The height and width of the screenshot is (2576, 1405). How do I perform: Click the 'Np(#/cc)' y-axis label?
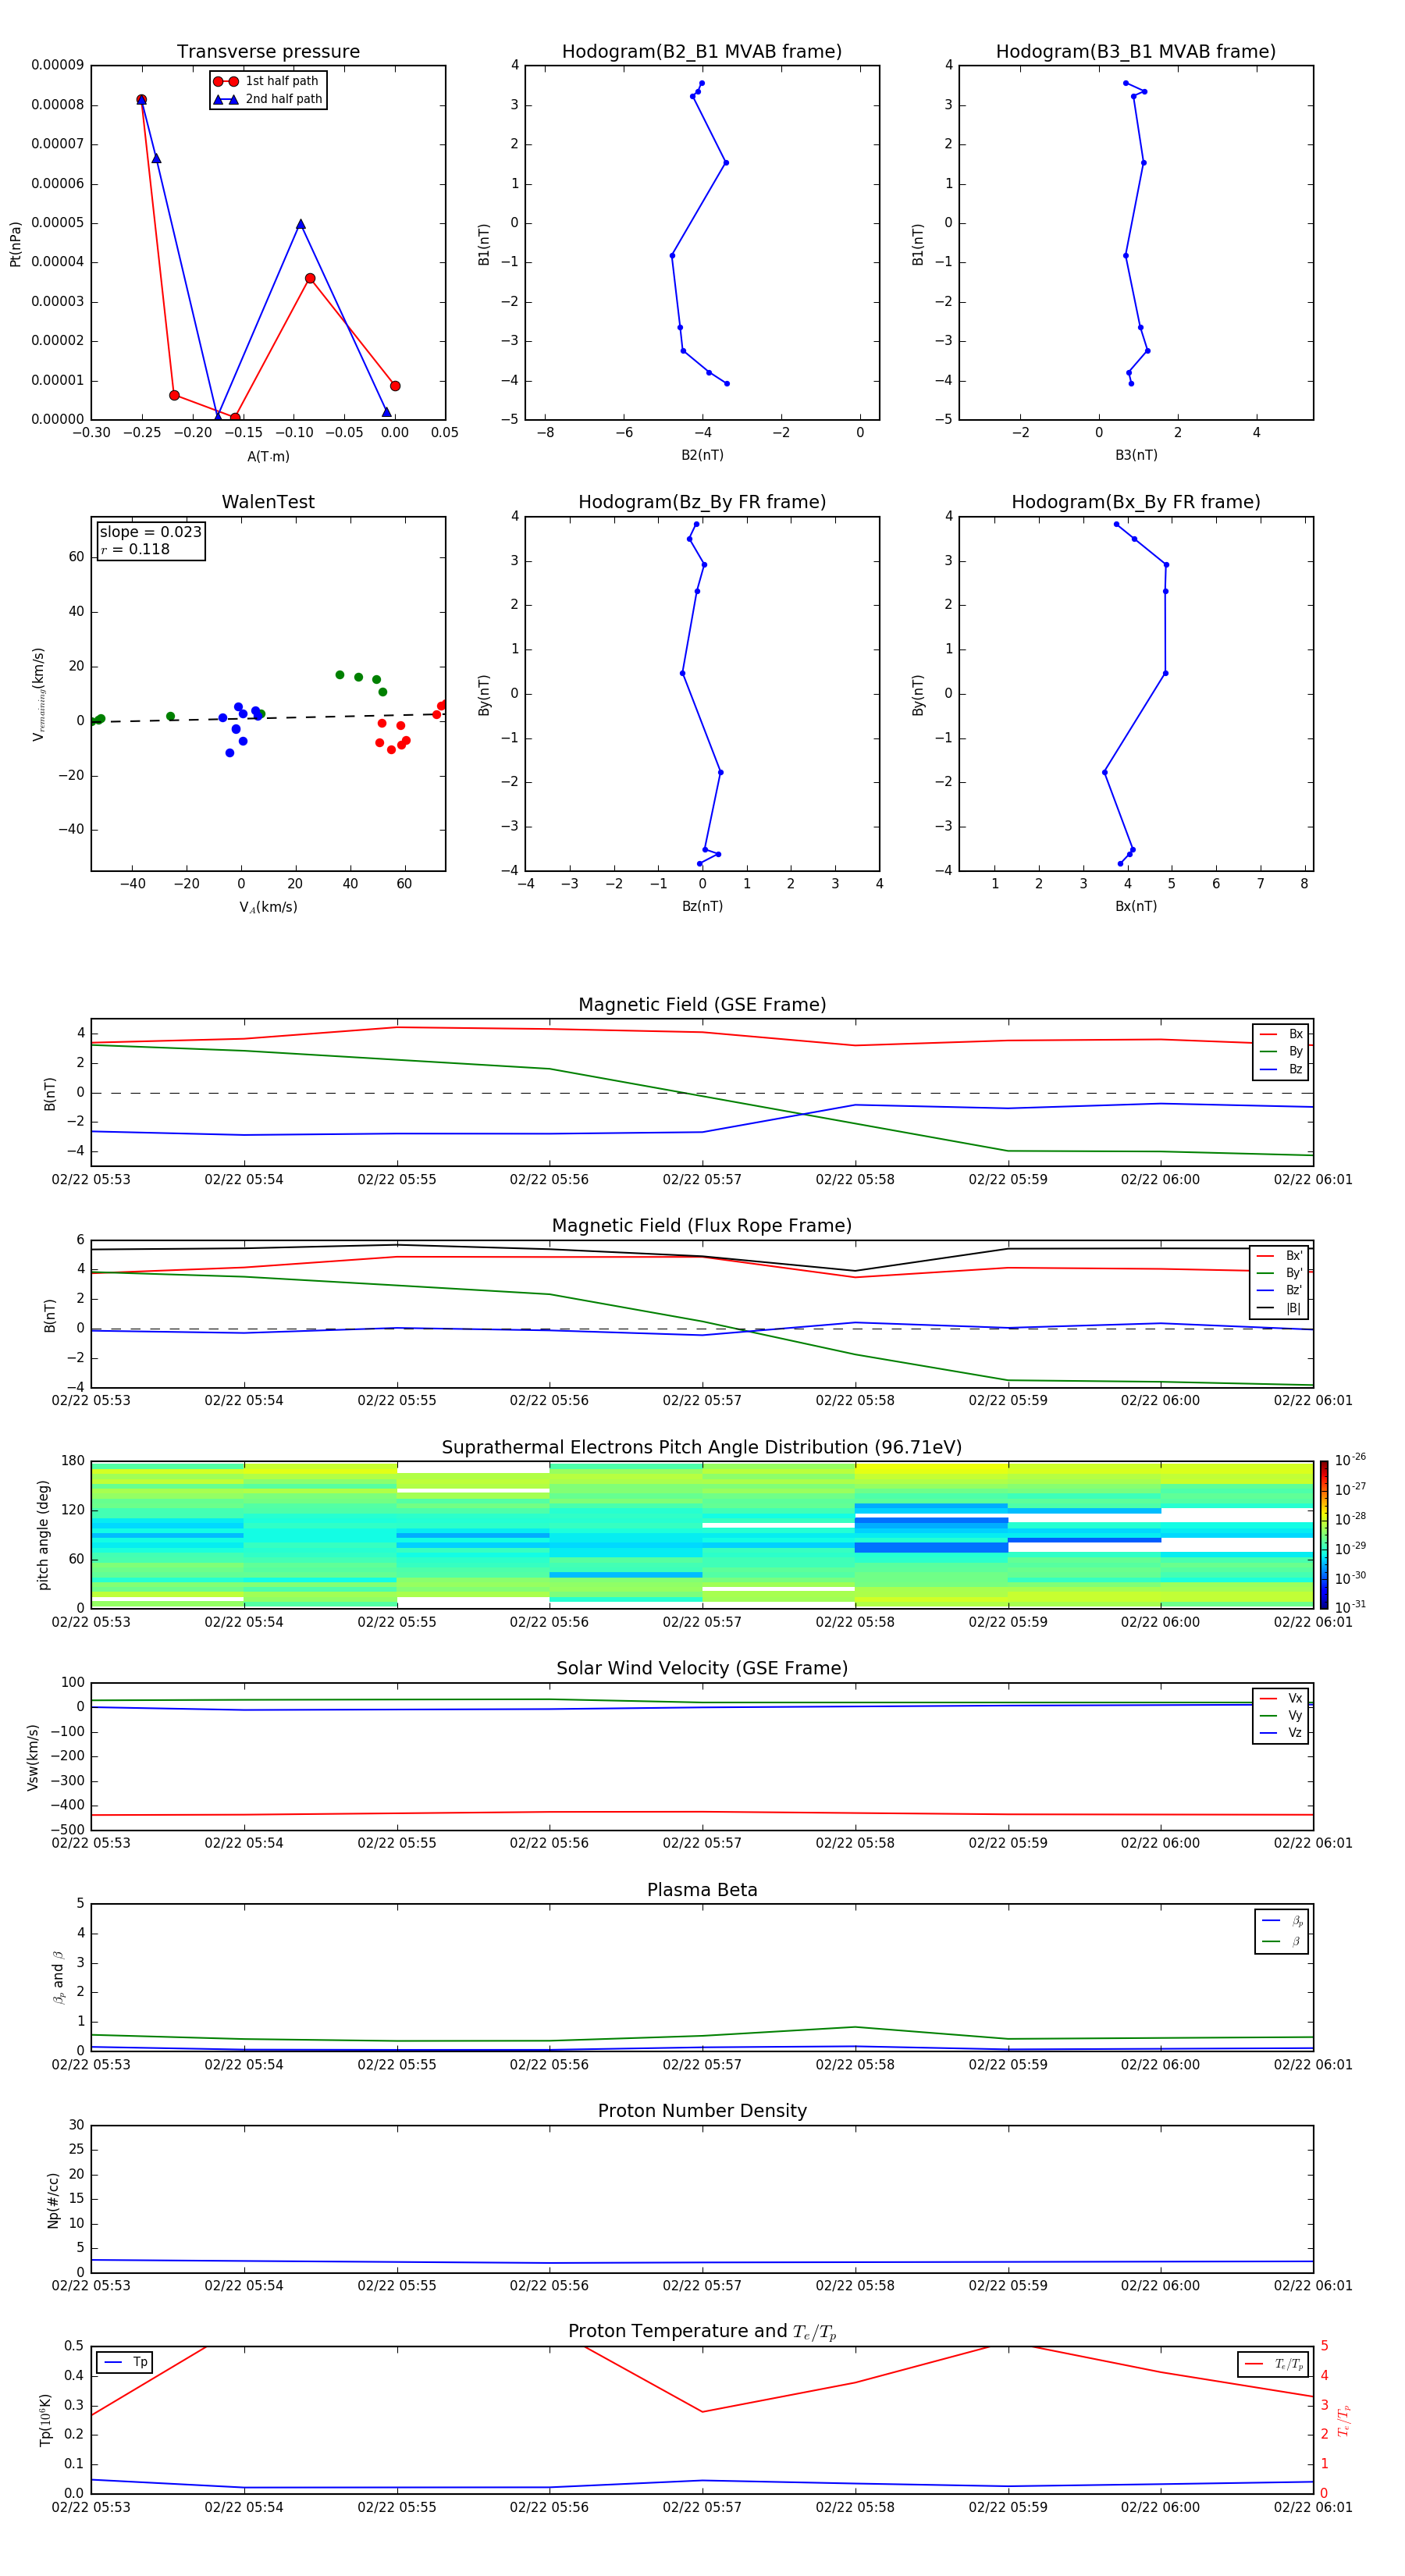pos(53,2199)
